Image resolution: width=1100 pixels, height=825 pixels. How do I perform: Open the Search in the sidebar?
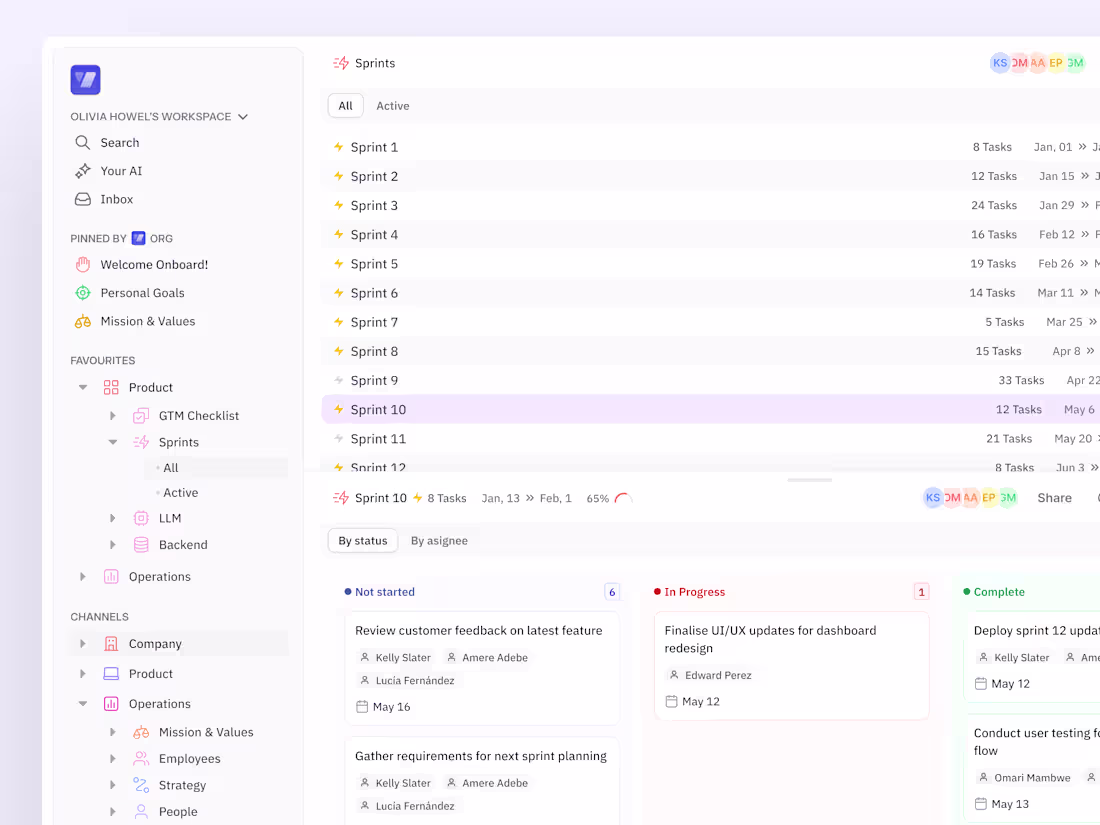click(x=82, y=142)
